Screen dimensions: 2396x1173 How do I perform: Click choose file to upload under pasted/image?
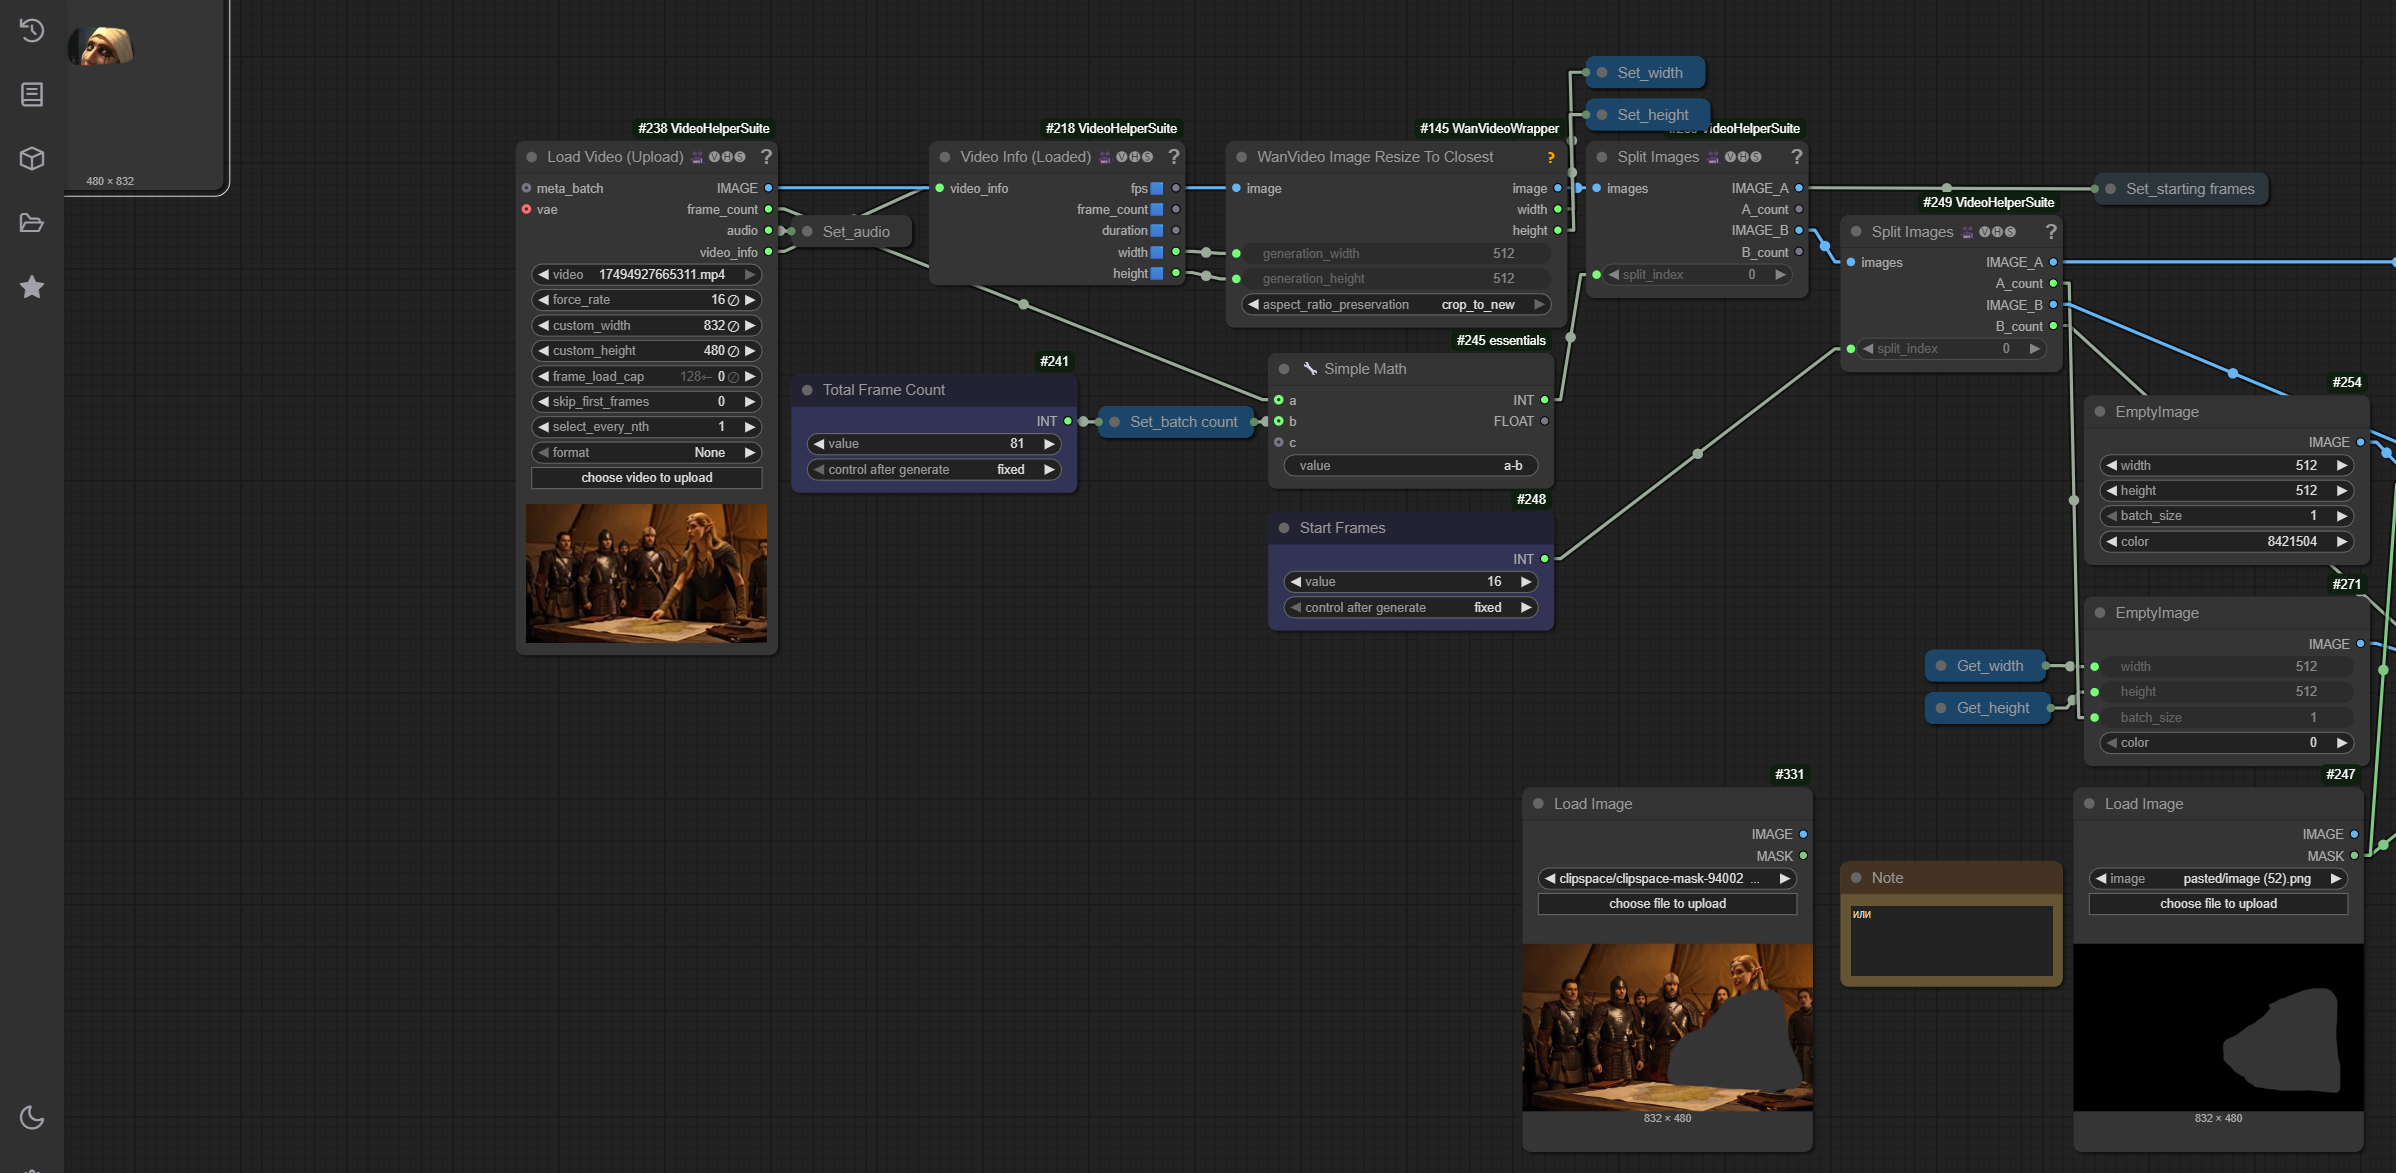pyautogui.click(x=2217, y=904)
